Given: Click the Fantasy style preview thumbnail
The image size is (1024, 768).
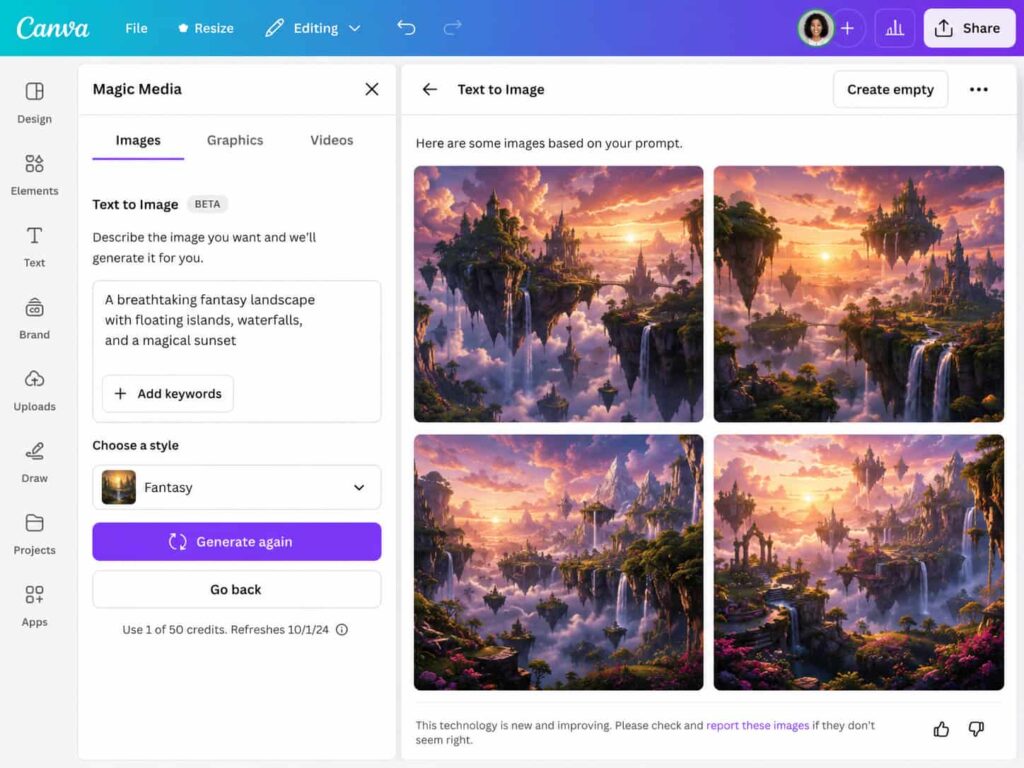Looking at the screenshot, I should pyautogui.click(x=119, y=487).
